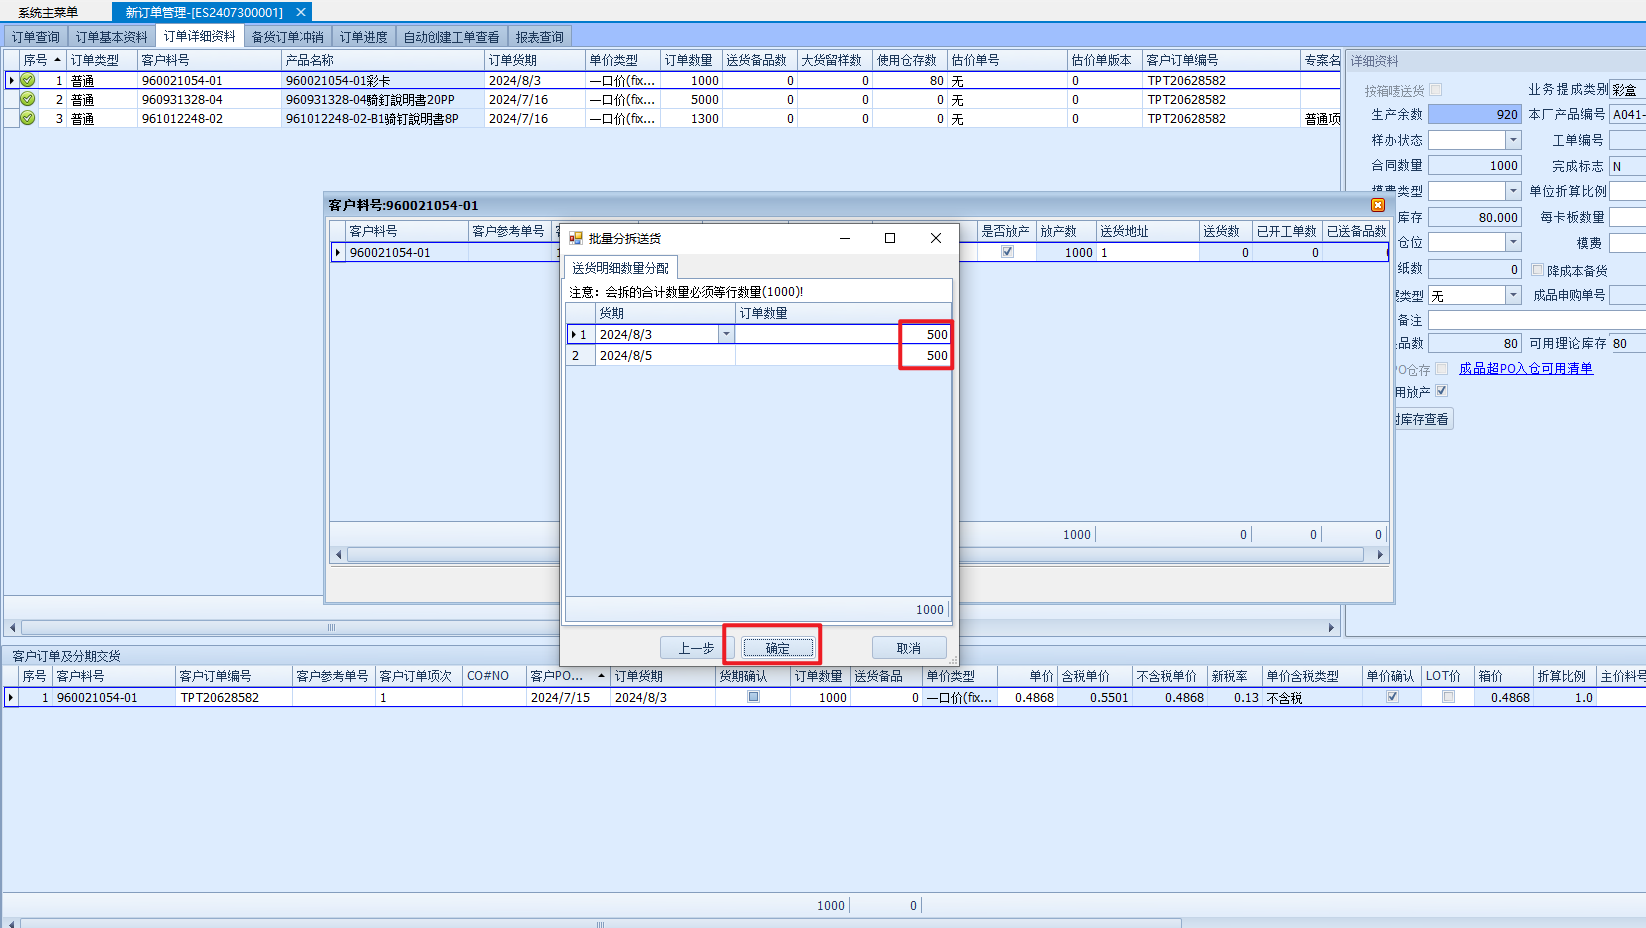Click the 批量分拆送货 dialog title icon
The height and width of the screenshot is (928, 1646).
[x=575, y=238]
